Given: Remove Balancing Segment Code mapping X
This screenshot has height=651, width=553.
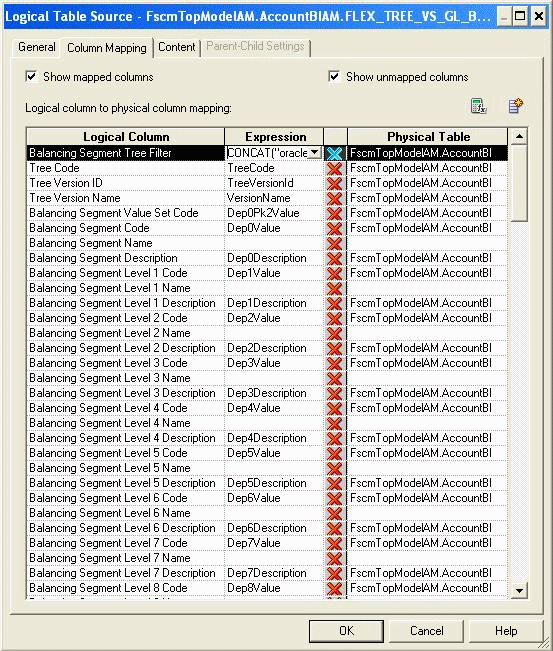Looking at the screenshot, I should (335, 228).
